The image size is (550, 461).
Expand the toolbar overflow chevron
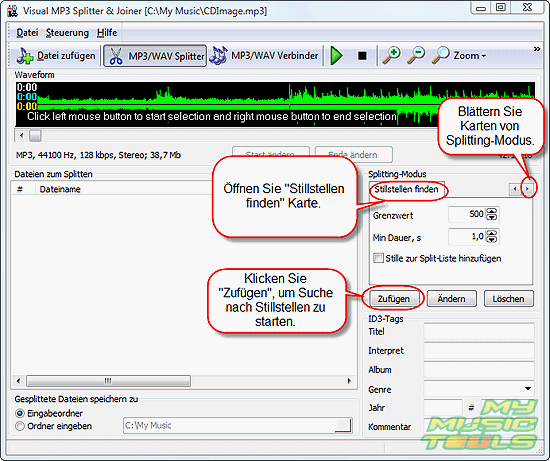(x=537, y=49)
